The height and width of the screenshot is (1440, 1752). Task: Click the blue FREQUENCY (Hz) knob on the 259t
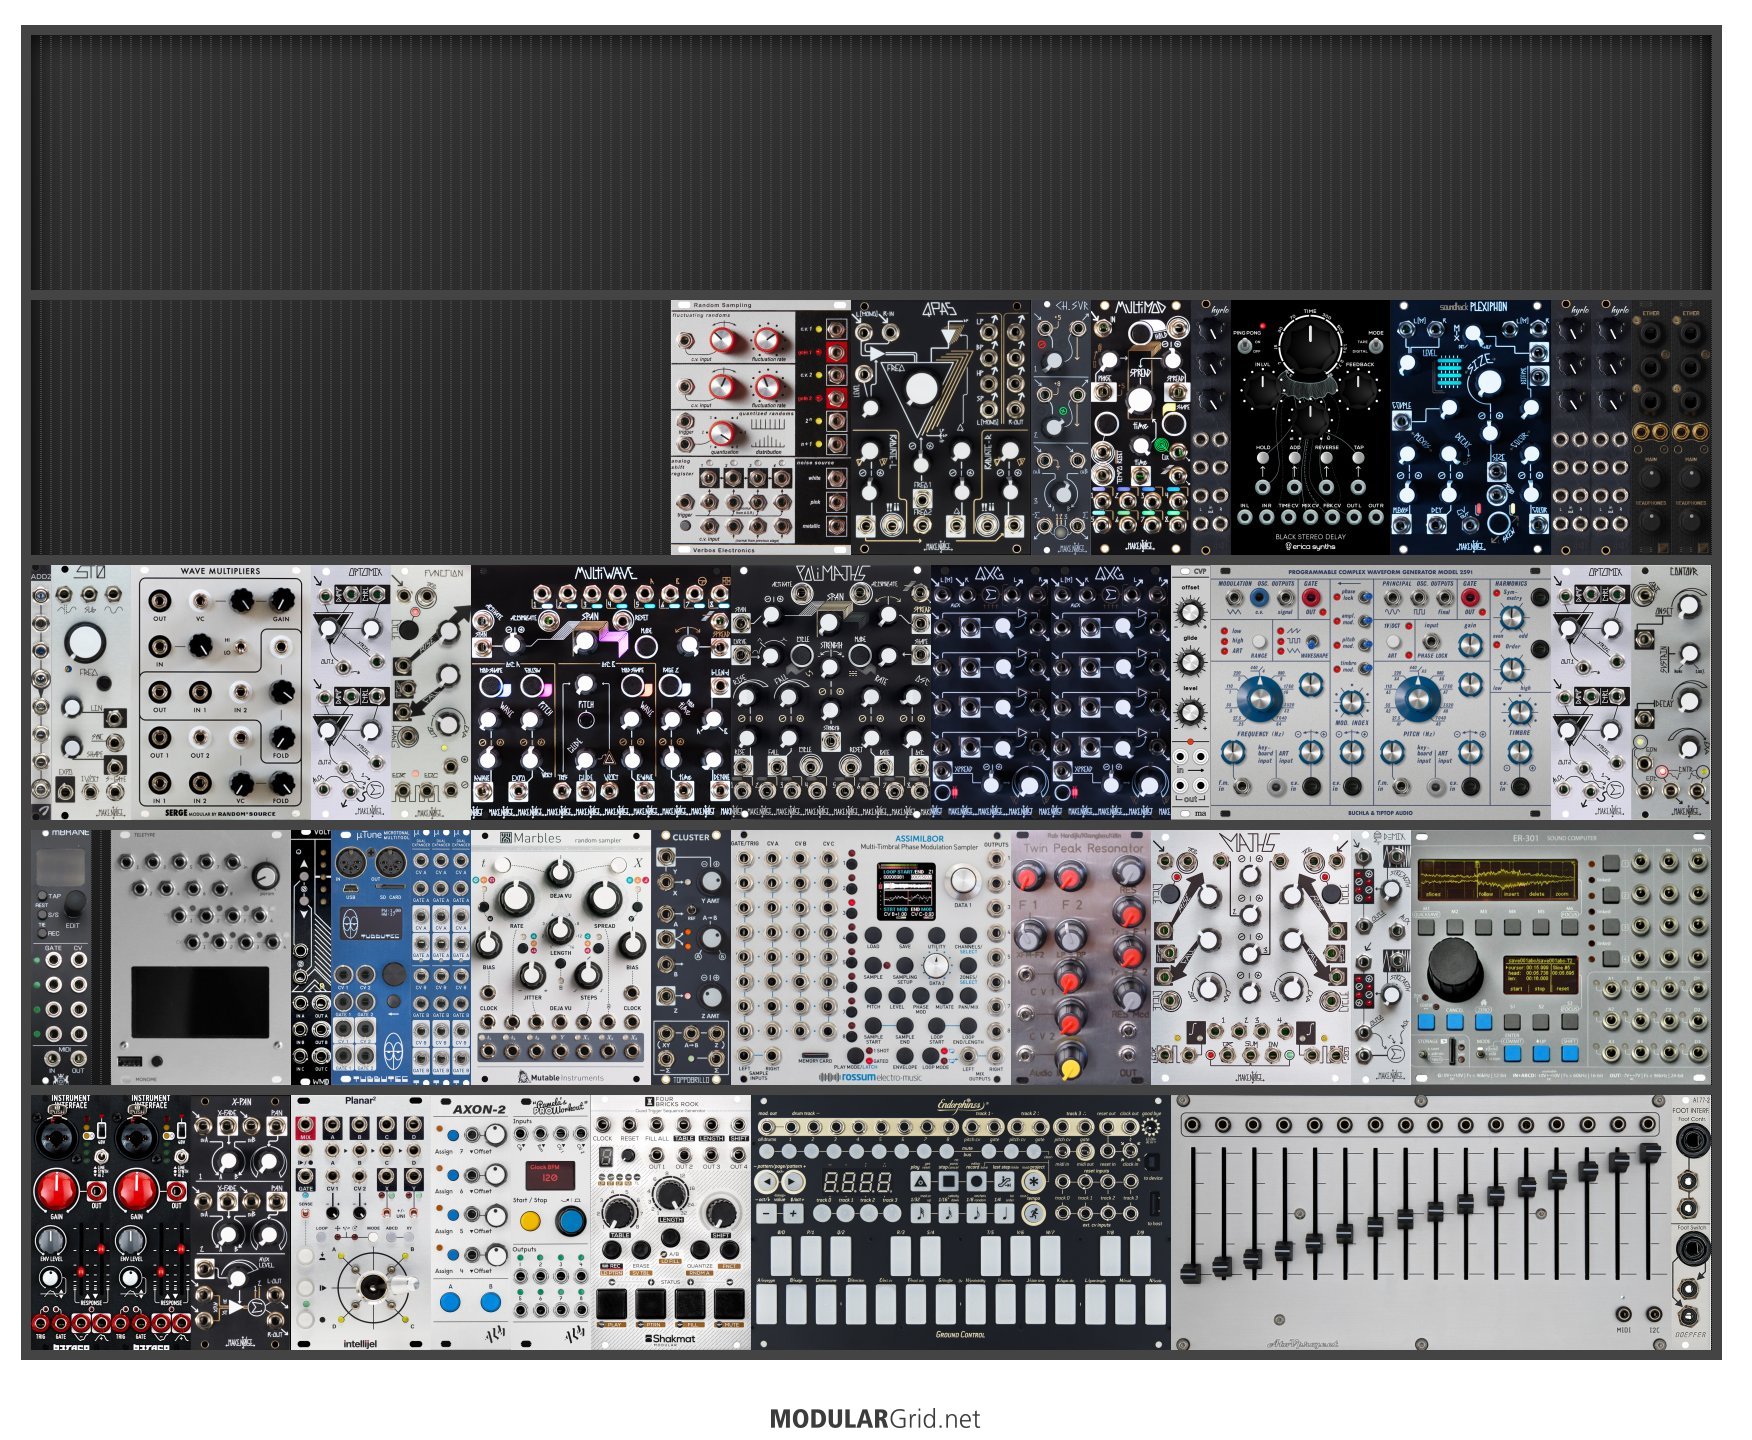(x=1259, y=697)
